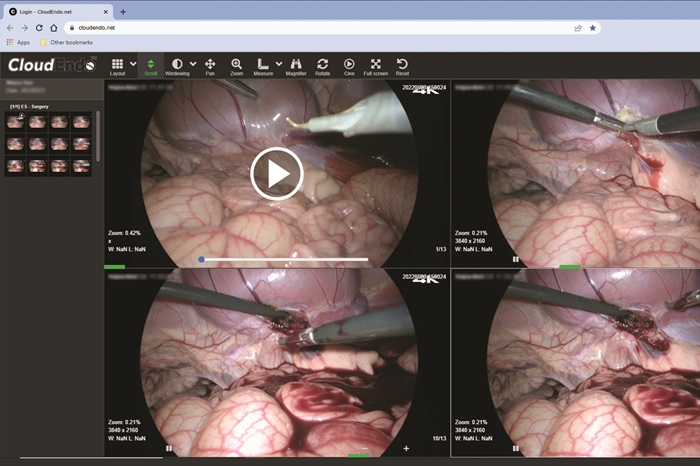700x466 pixels.
Task: Open the Layout grid tool
Action: click(x=117, y=67)
